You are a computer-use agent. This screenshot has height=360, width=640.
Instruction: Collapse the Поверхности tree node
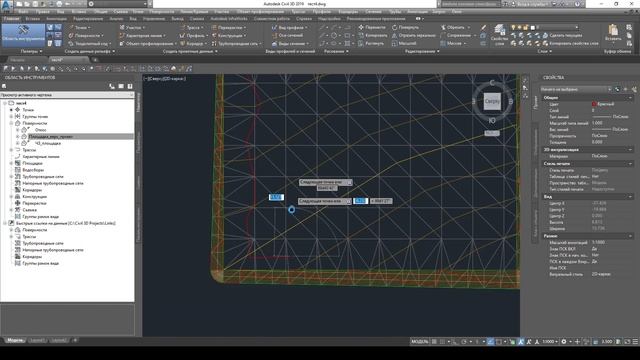tap(11, 123)
